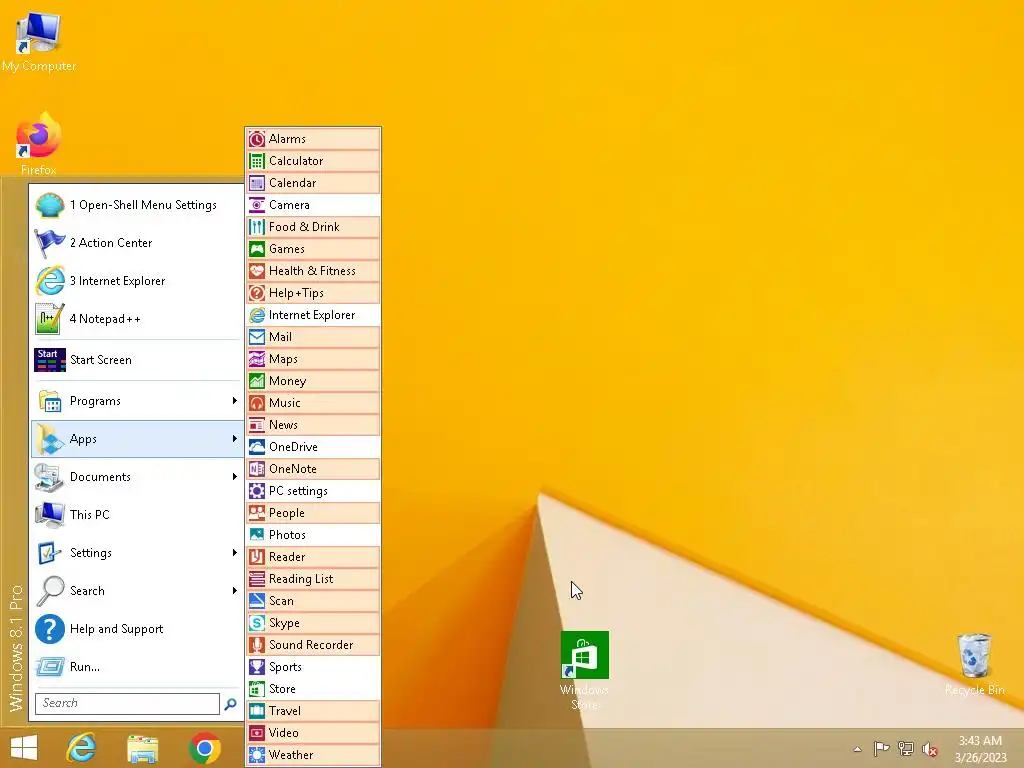Open the Sports app
This screenshot has width=1024, height=768.
click(313, 666)
